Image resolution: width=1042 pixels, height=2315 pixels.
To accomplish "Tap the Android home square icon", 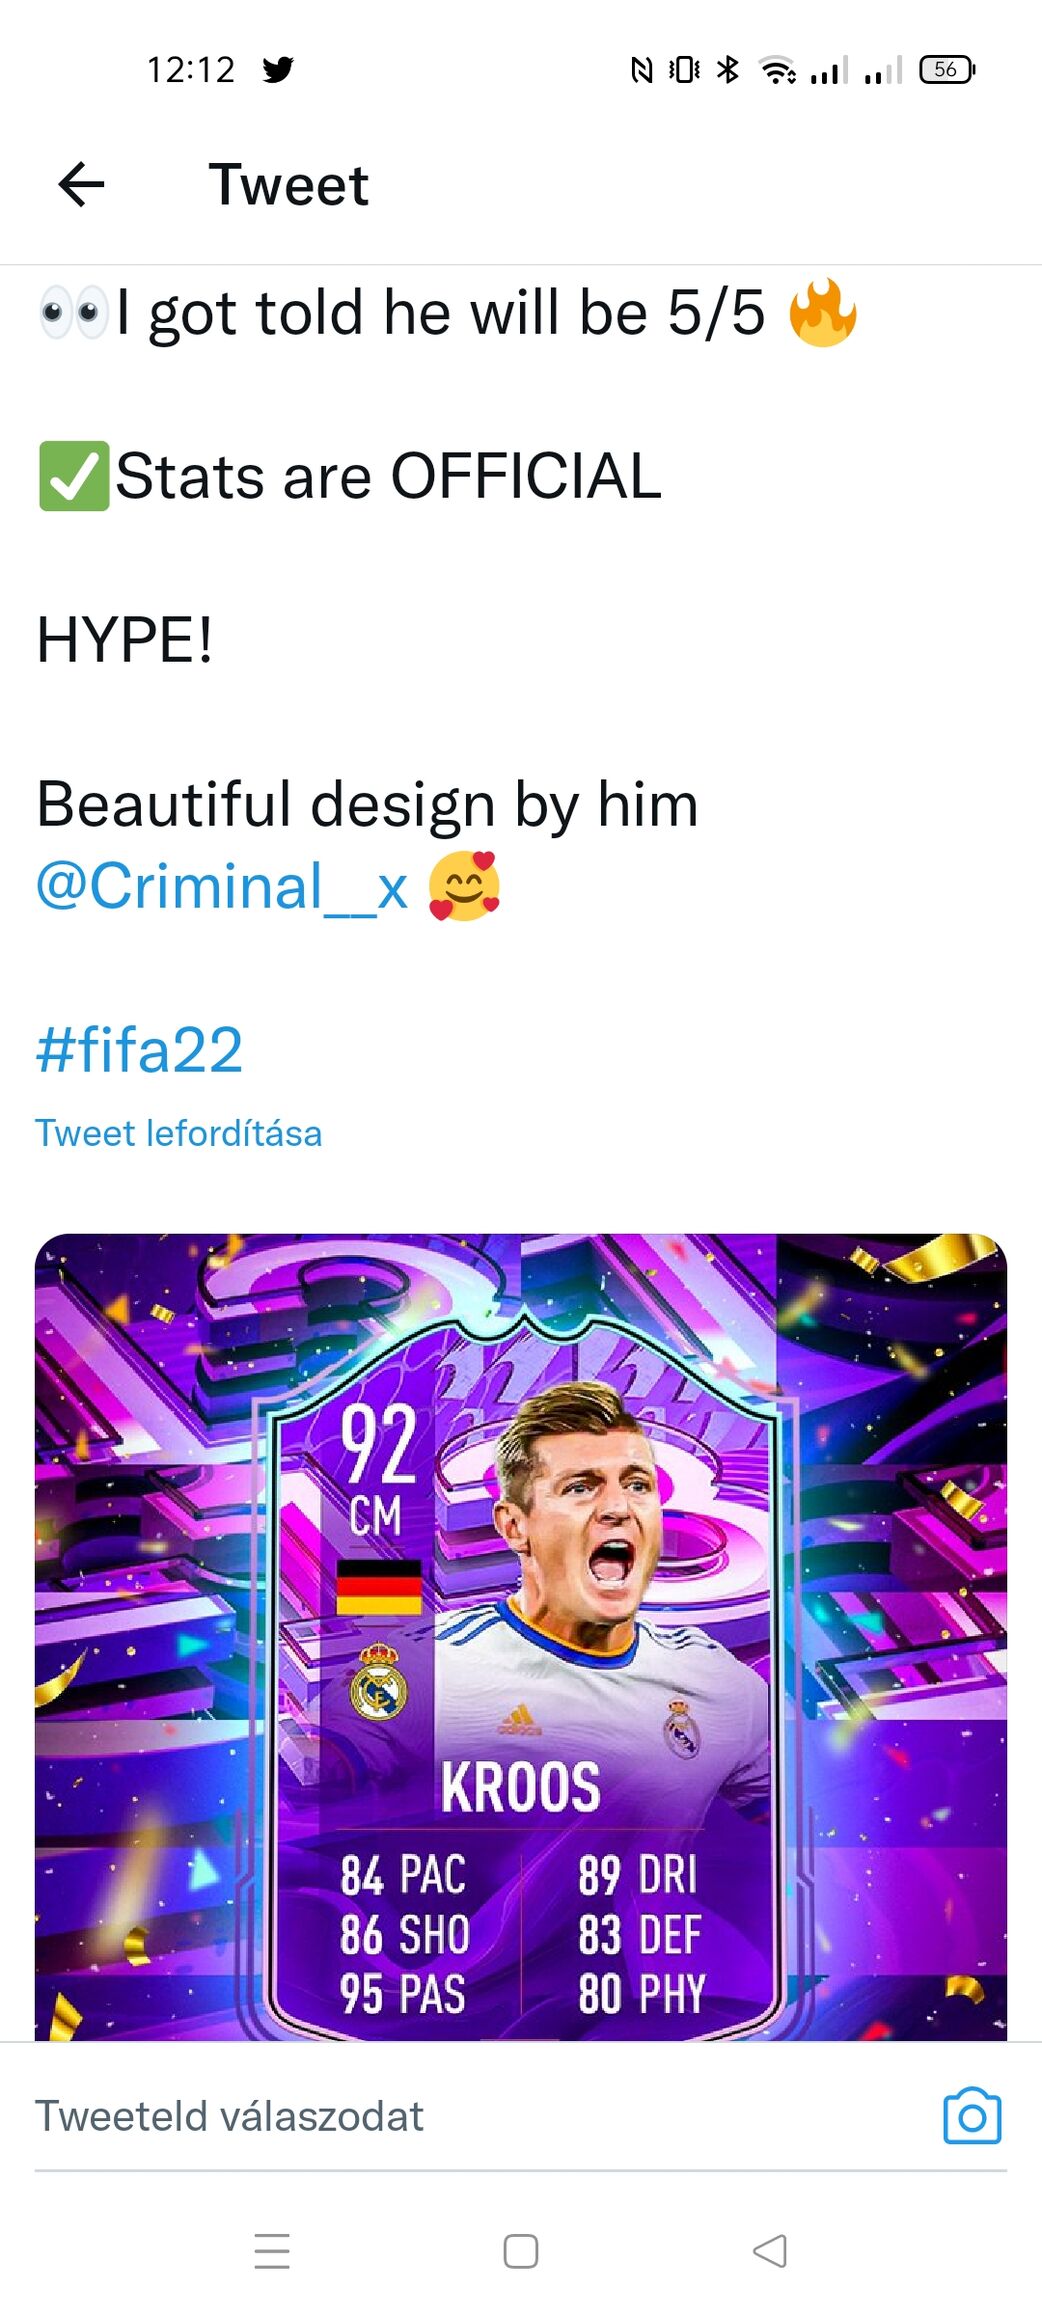I will (520, 2251).
